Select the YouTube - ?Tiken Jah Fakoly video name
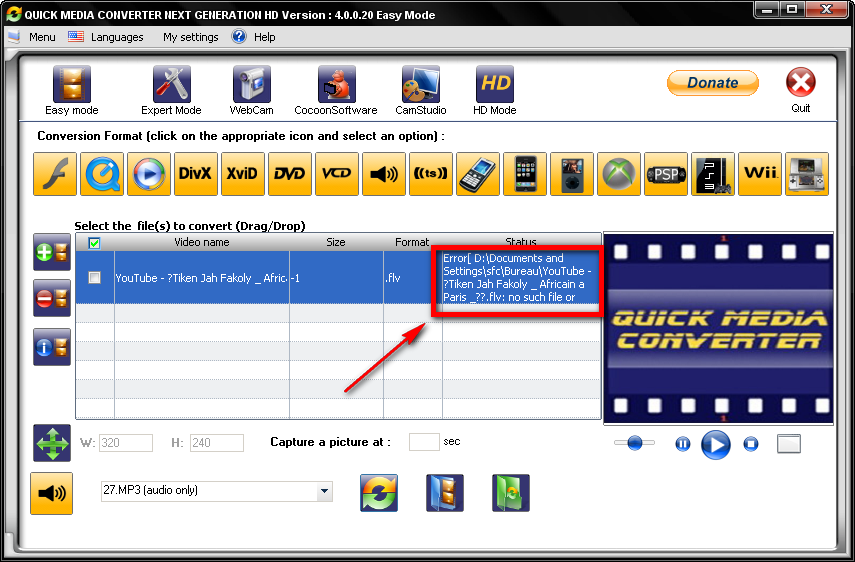855x562 pixels. coord(201,278)
